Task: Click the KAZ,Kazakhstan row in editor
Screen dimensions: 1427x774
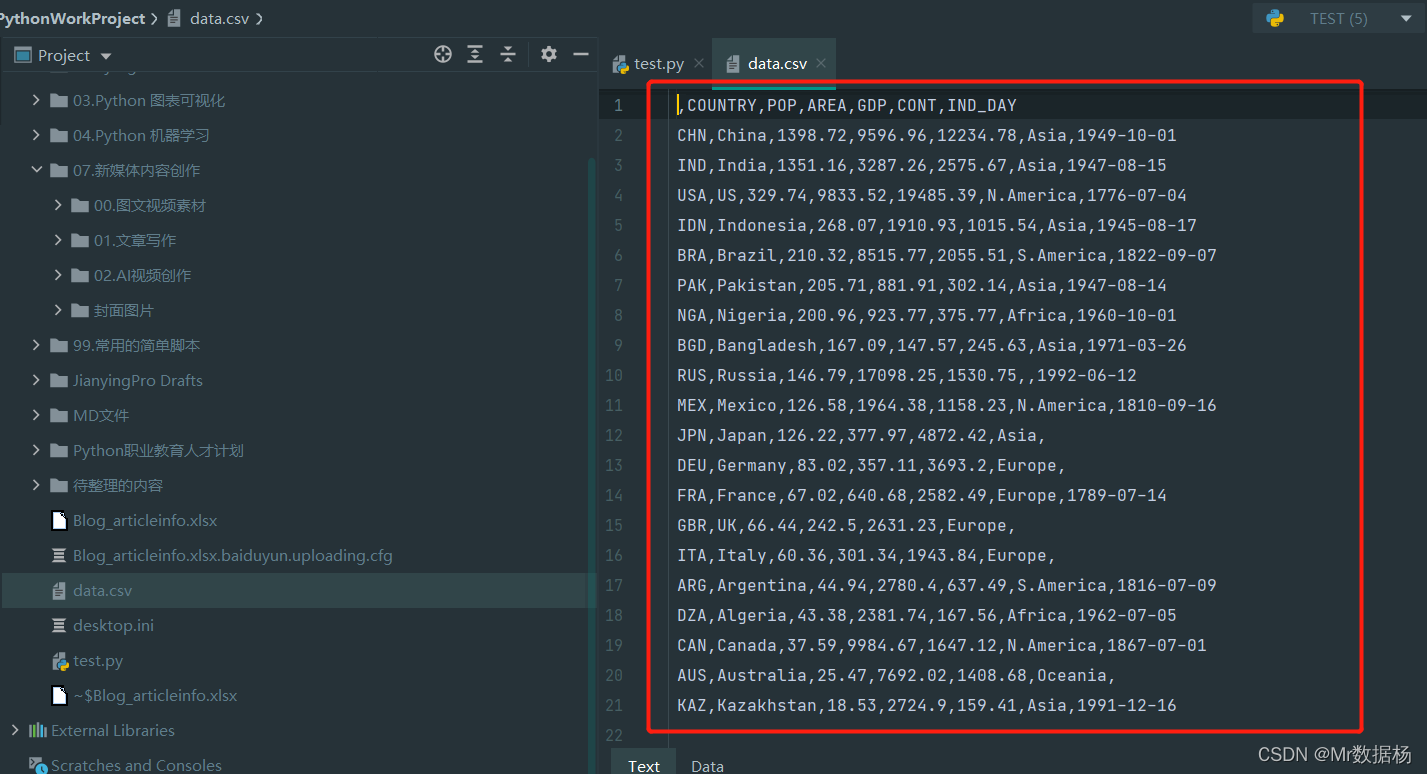Action: (927, 705)
